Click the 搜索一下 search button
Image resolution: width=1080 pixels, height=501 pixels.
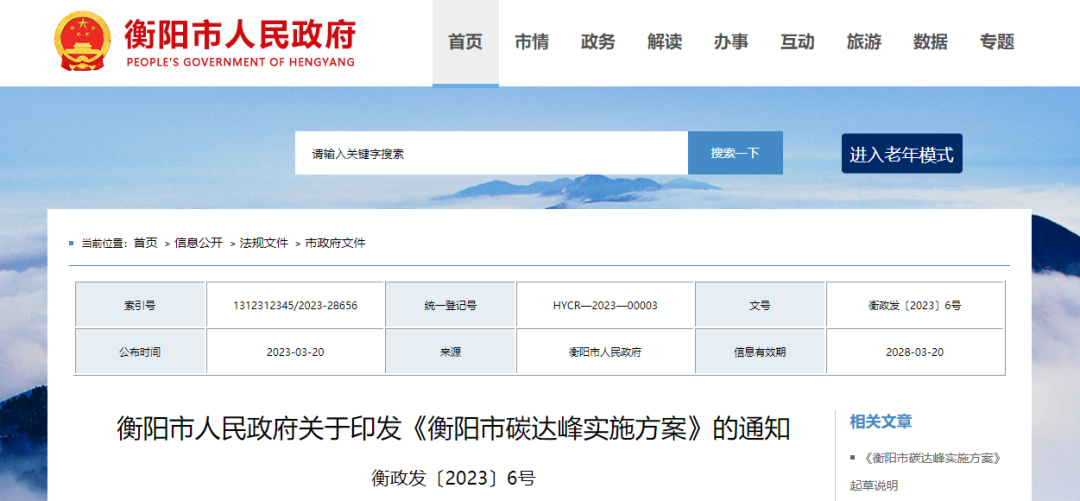point(735,153)
